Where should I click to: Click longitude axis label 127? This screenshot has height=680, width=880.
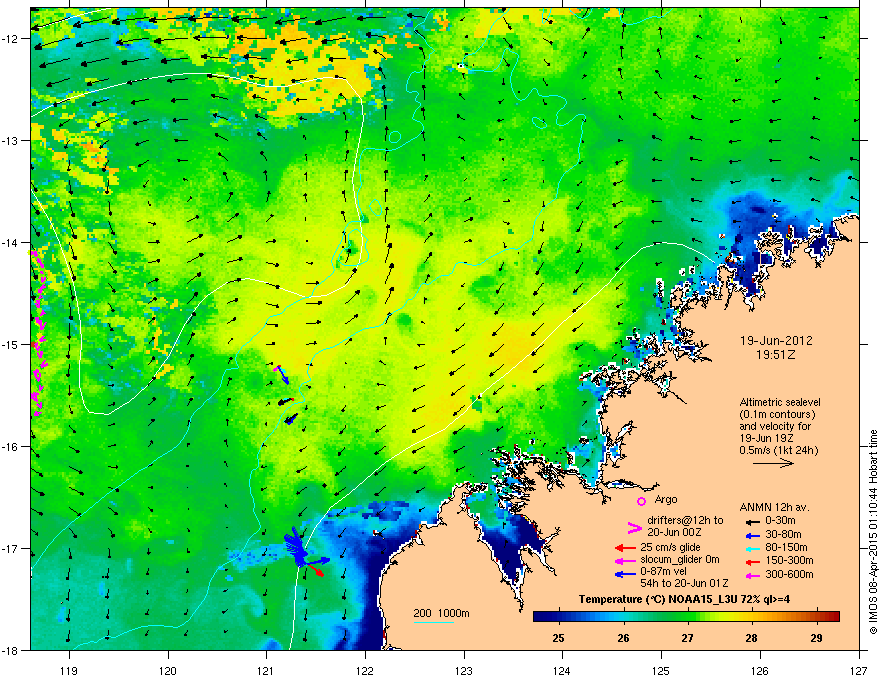(859, 670)
